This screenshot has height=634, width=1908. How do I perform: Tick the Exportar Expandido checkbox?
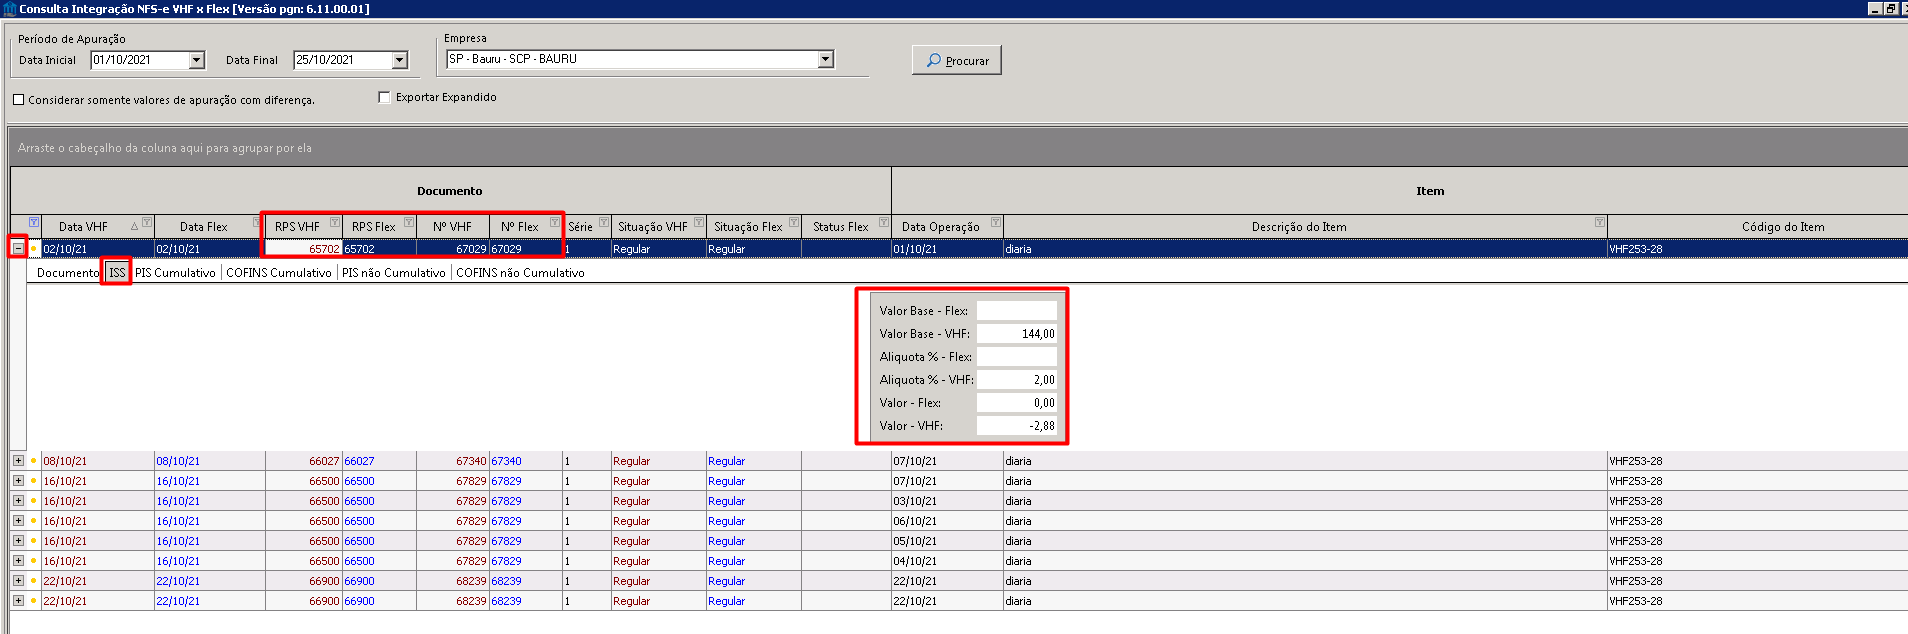click(x=385, y=97)
